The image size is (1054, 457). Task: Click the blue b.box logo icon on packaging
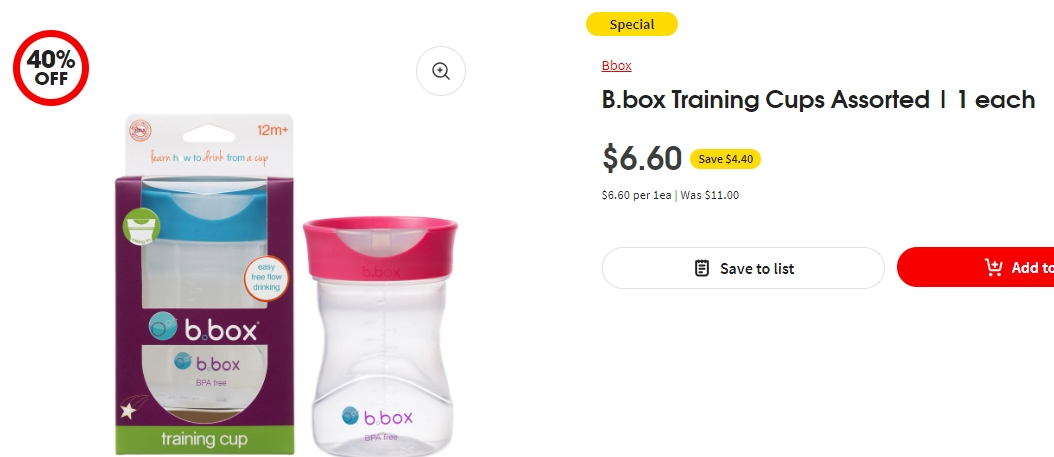(163, 327)
